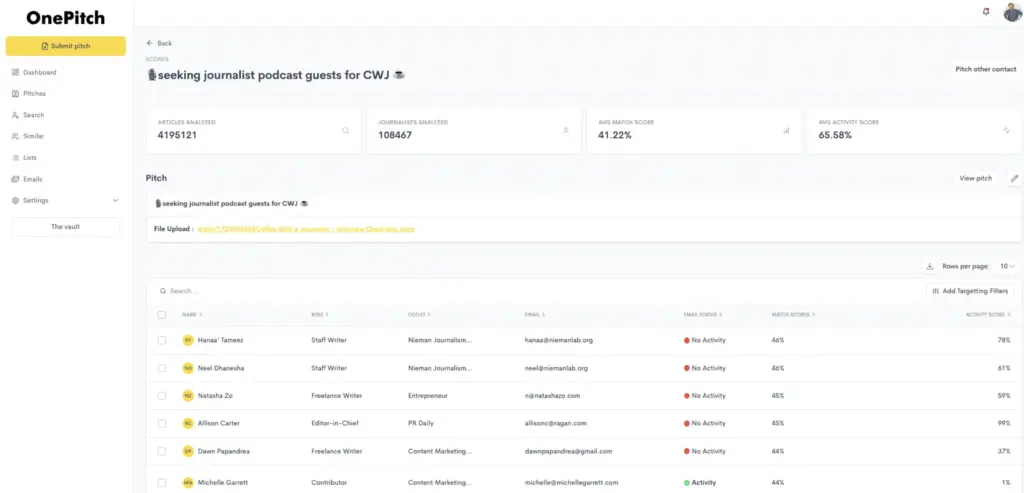
Task: Sort by the Name column header
Action: [192, 315]
